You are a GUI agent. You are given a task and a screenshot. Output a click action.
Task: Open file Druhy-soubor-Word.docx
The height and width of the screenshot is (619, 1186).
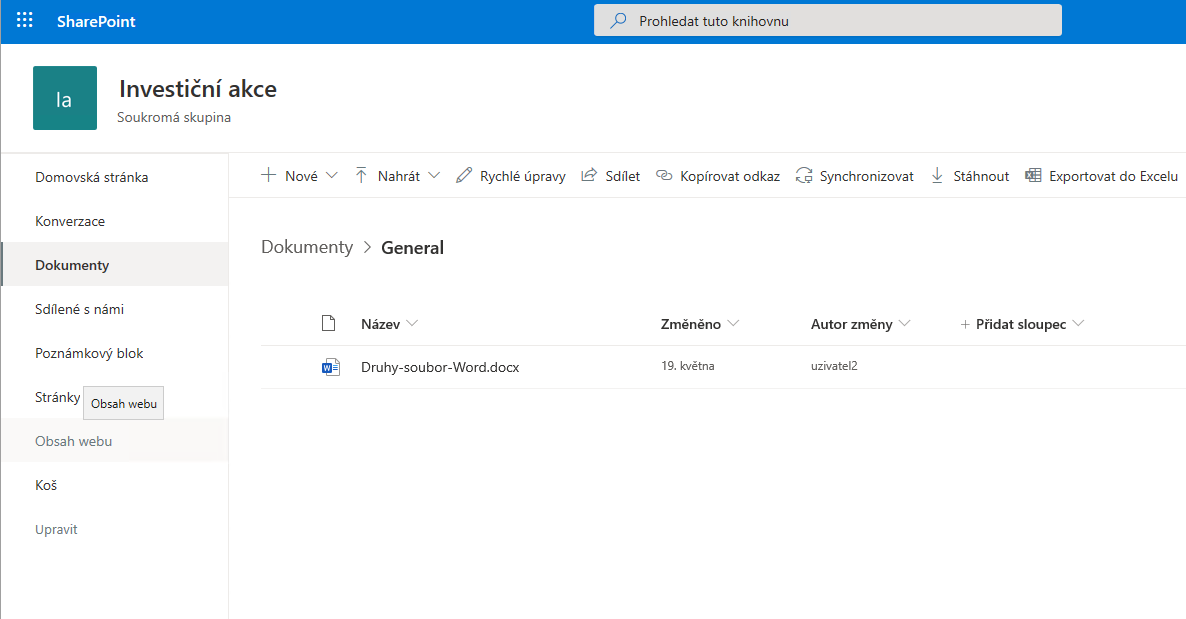tap(440, 368)
